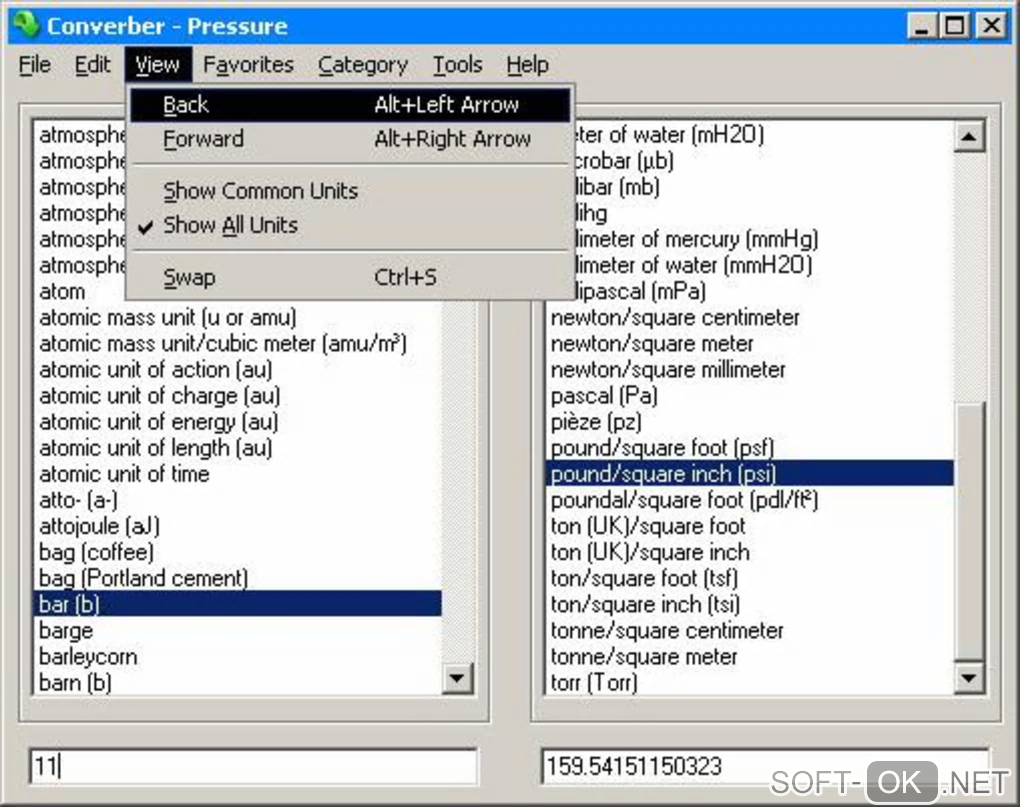Click the result field showing 159.54151150323
The width and height of the screenshot is (1020, 807).
pyautogui.click(x=764, y=766)
